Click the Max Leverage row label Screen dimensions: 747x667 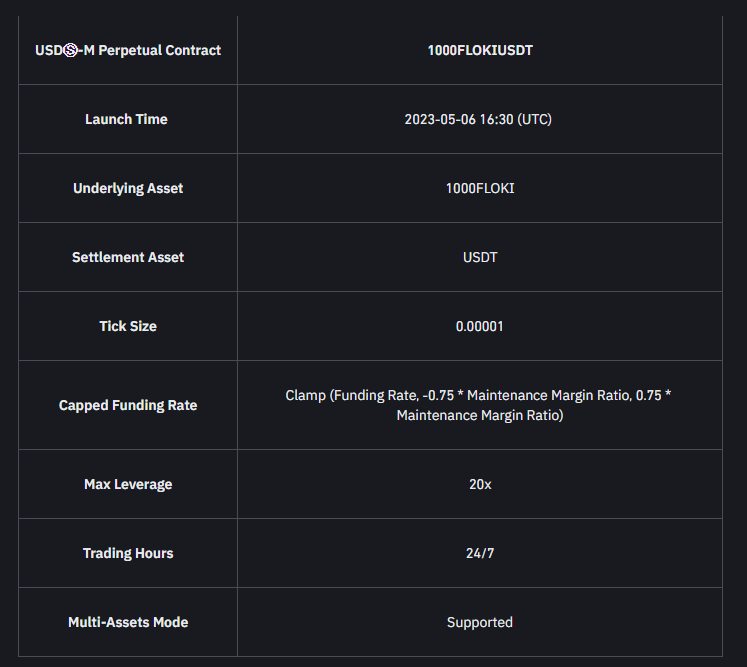128,484
